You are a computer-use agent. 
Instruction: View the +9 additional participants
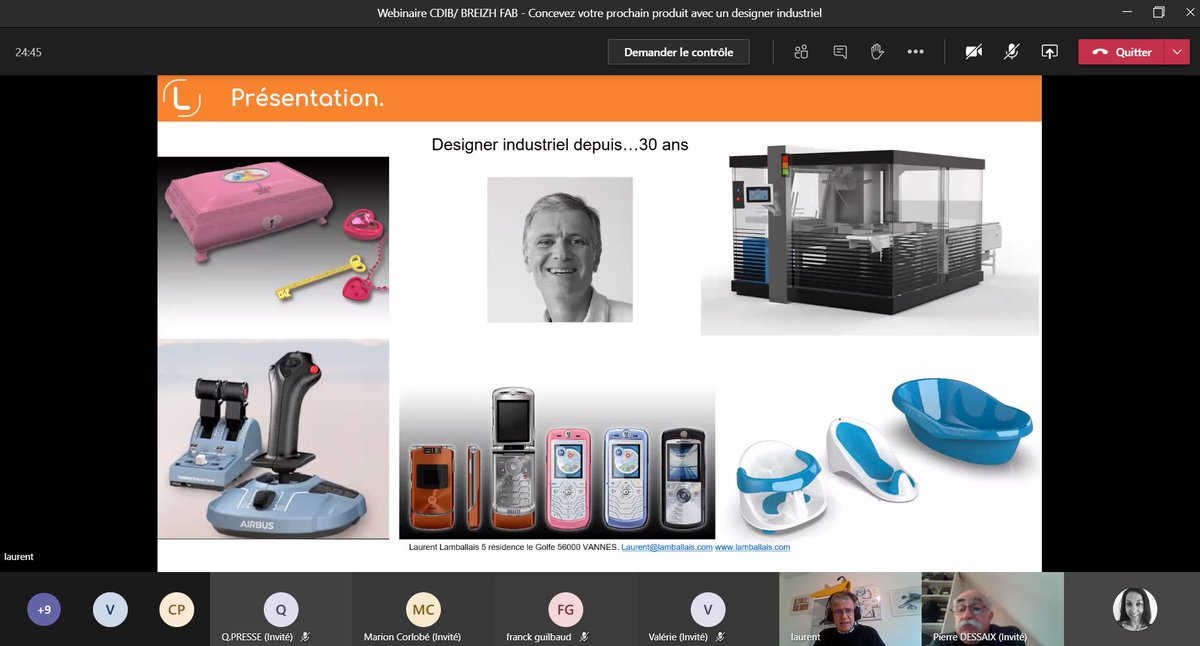pyautogui.click(x=44, y=609)
